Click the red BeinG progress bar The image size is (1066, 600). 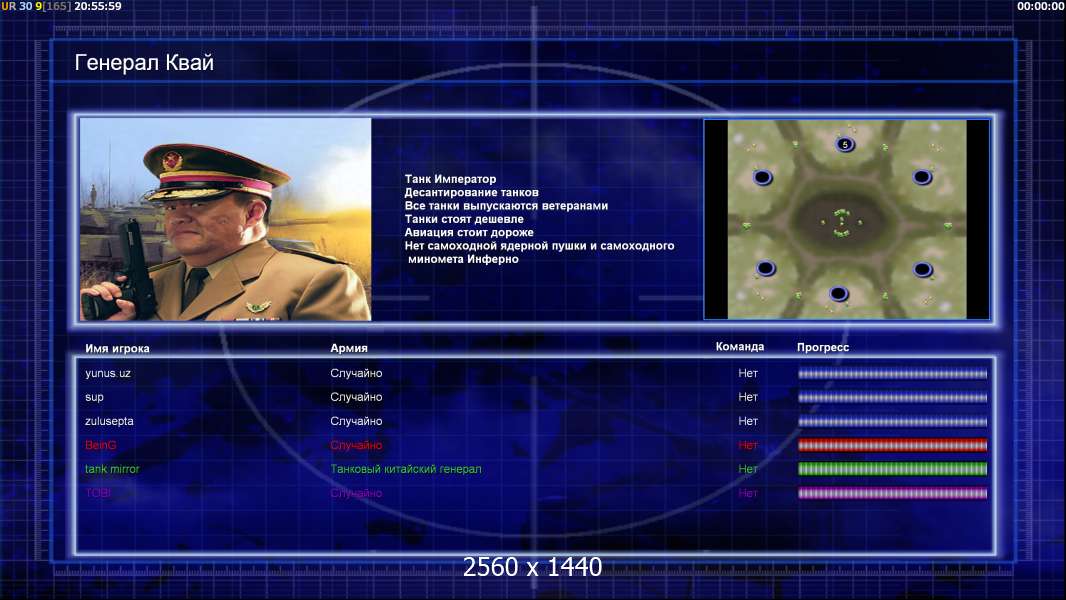point(893,445)
